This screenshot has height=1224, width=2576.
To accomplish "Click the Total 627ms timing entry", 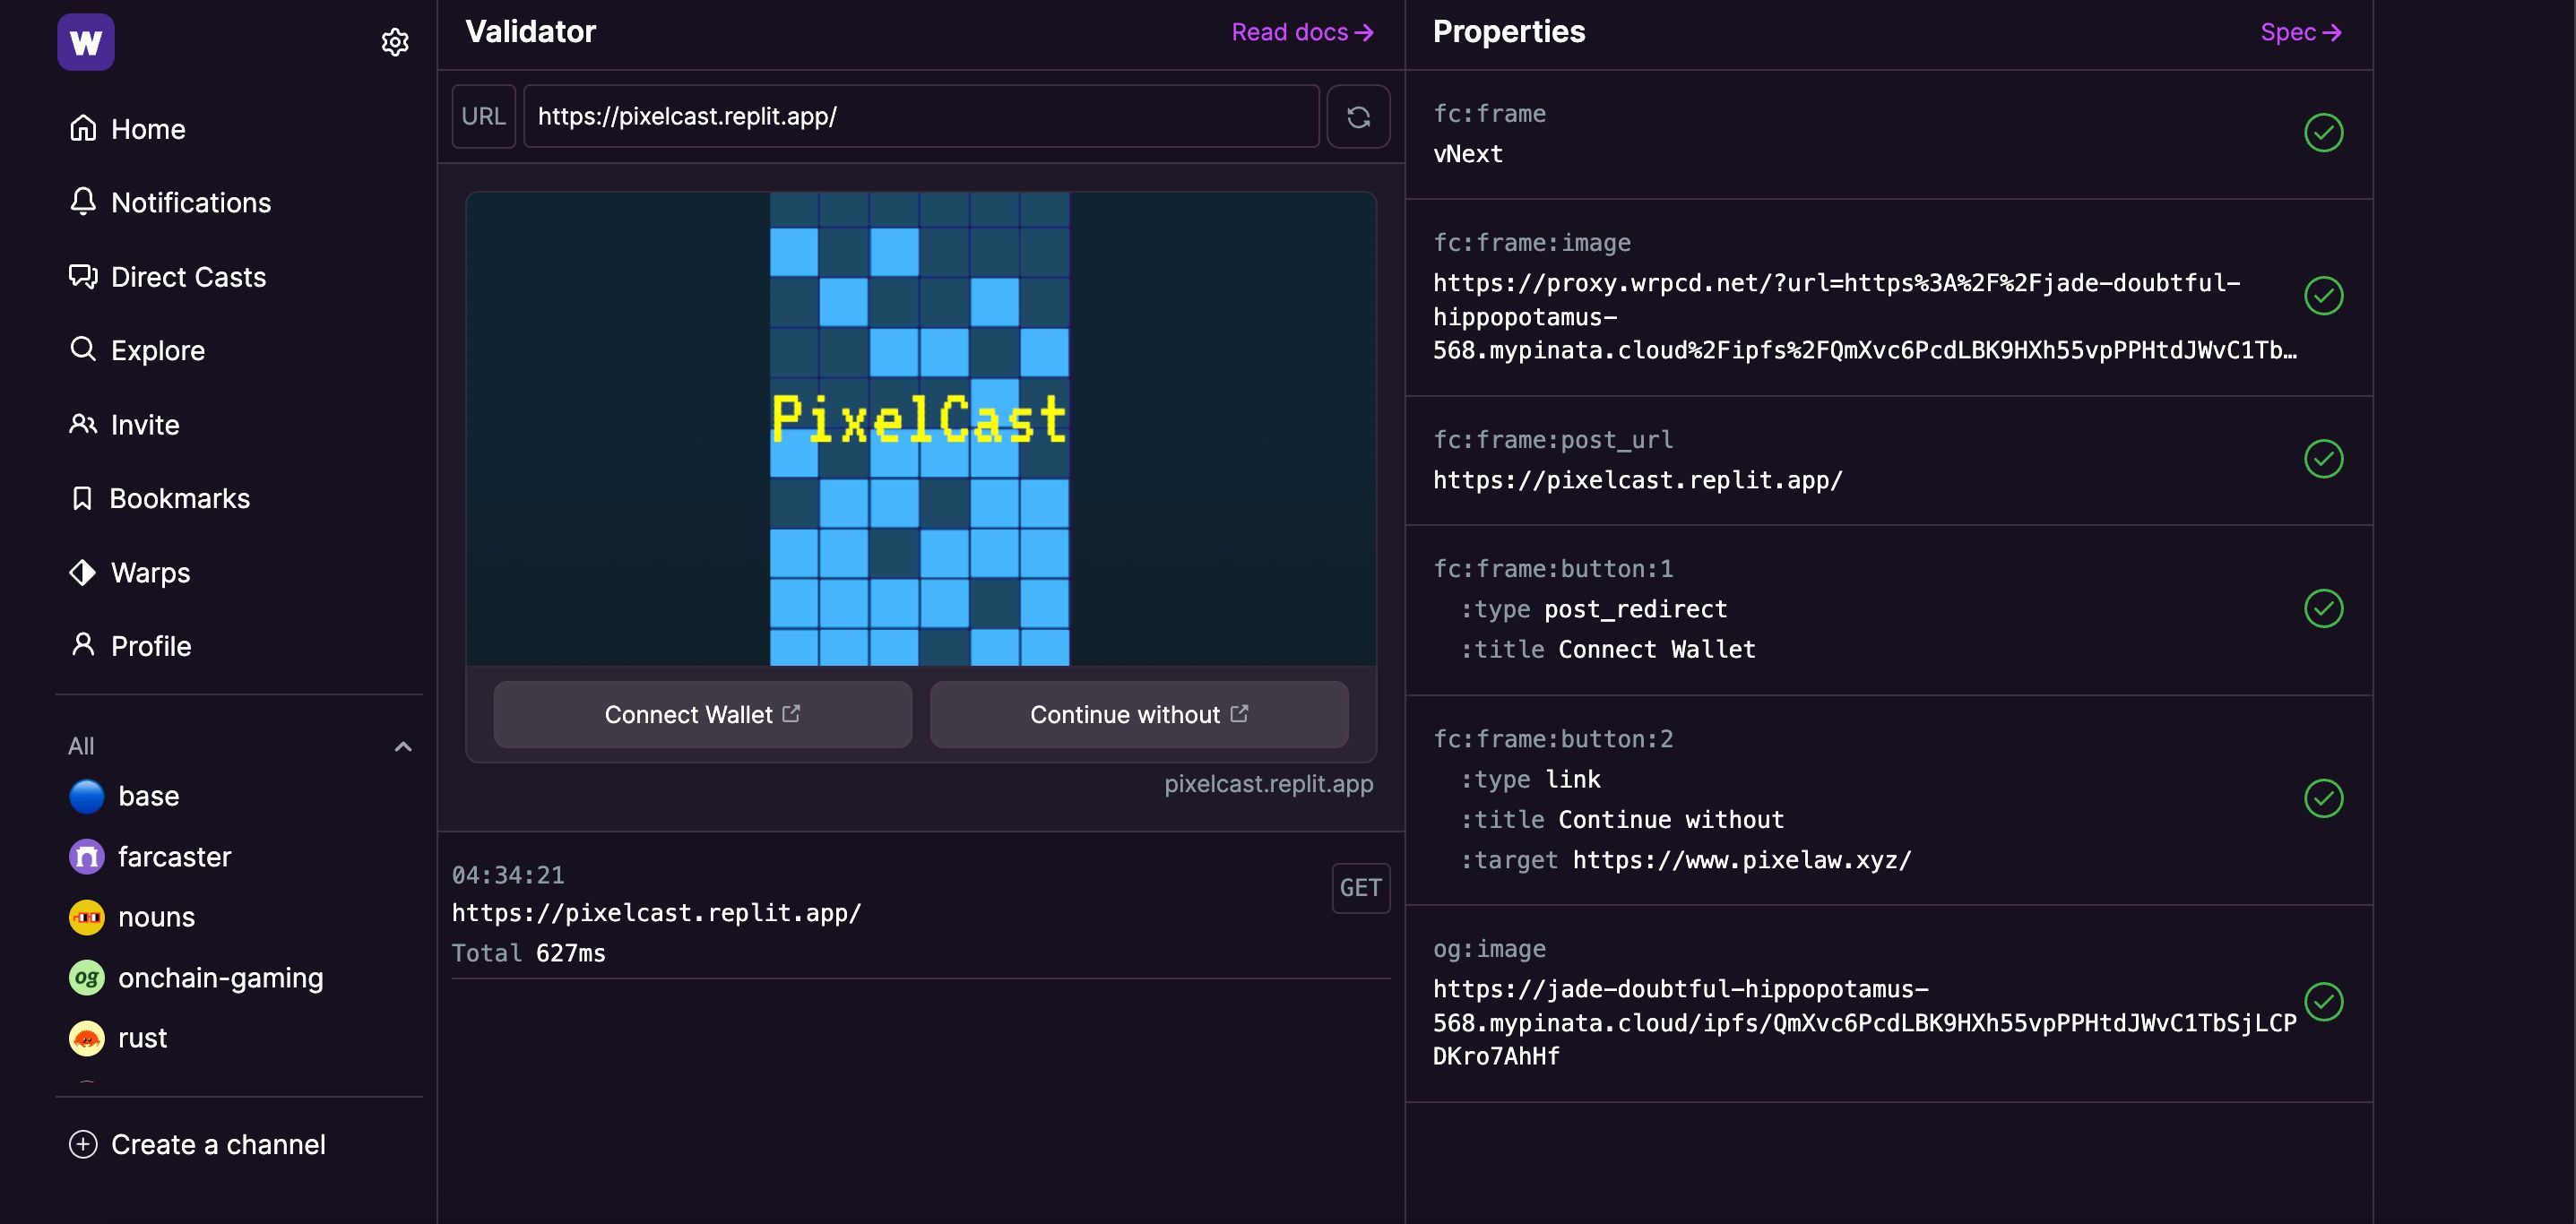I will 528,953.
